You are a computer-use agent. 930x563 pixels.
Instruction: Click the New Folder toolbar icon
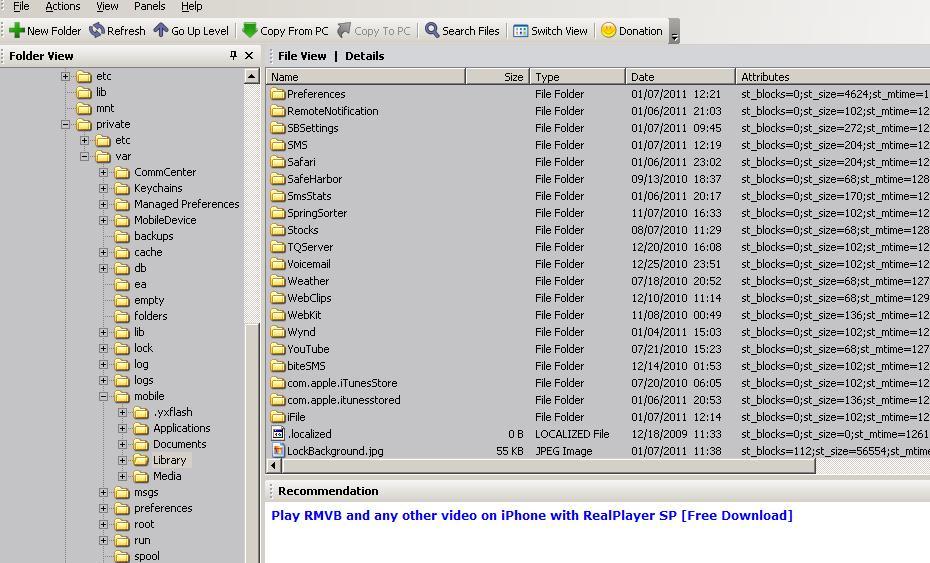[16, 31]
